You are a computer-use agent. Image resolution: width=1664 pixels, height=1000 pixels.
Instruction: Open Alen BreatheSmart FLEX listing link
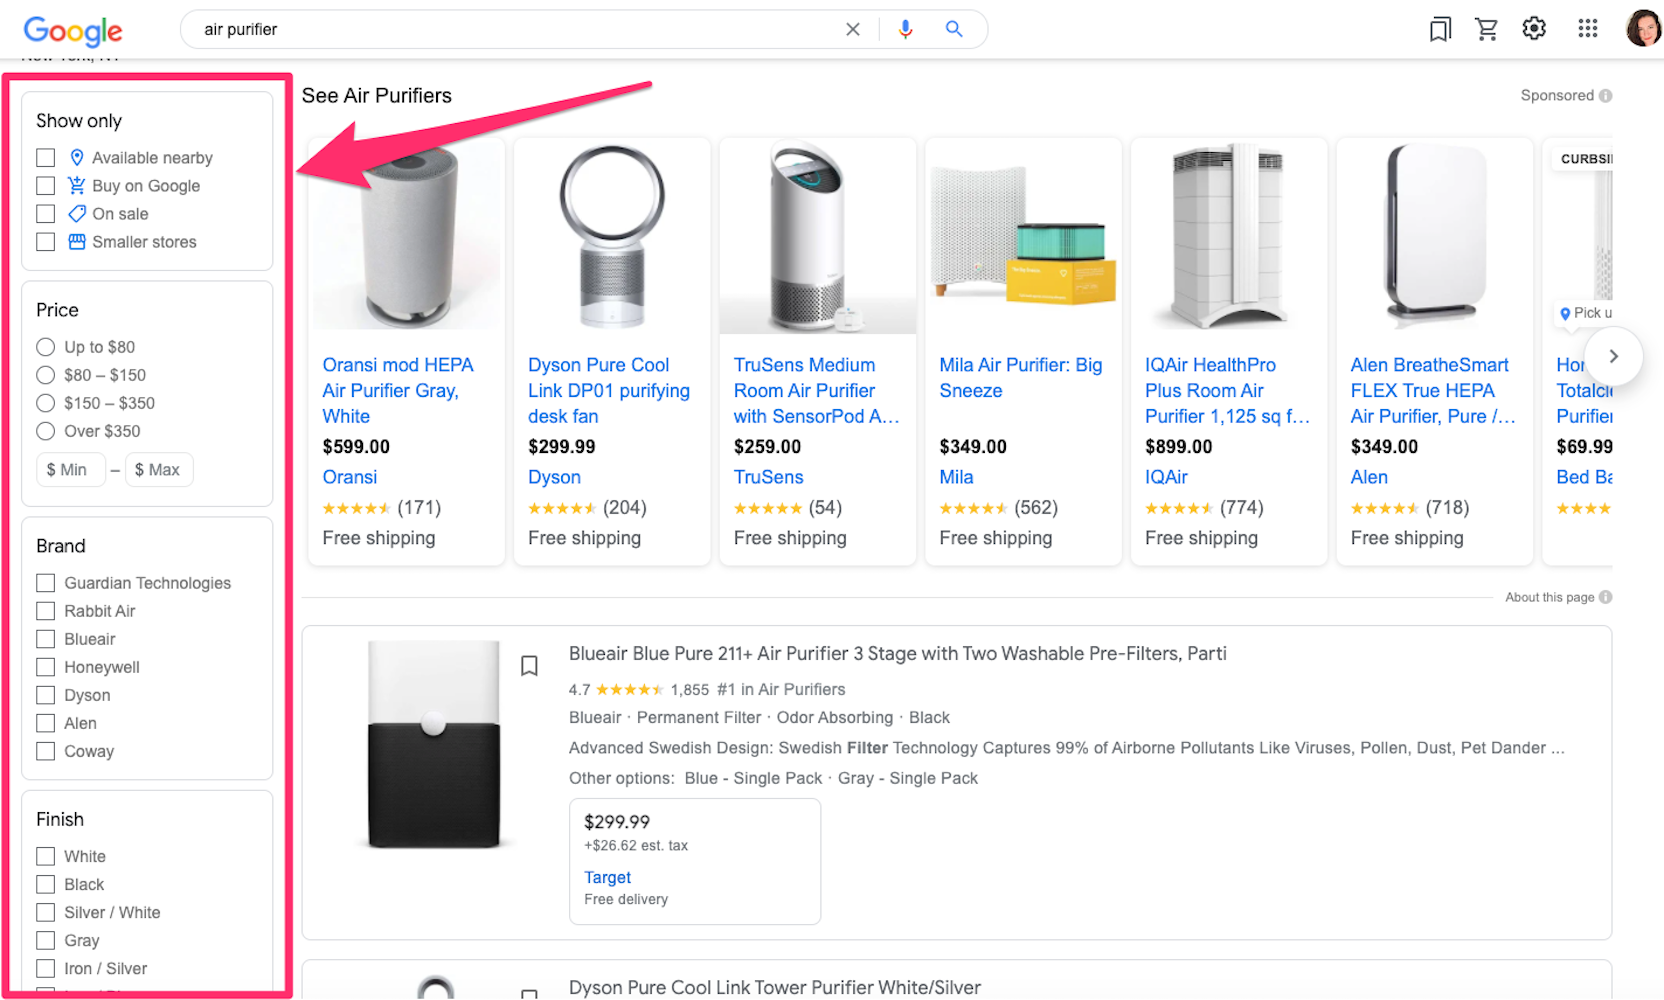tap(1433, 391)
